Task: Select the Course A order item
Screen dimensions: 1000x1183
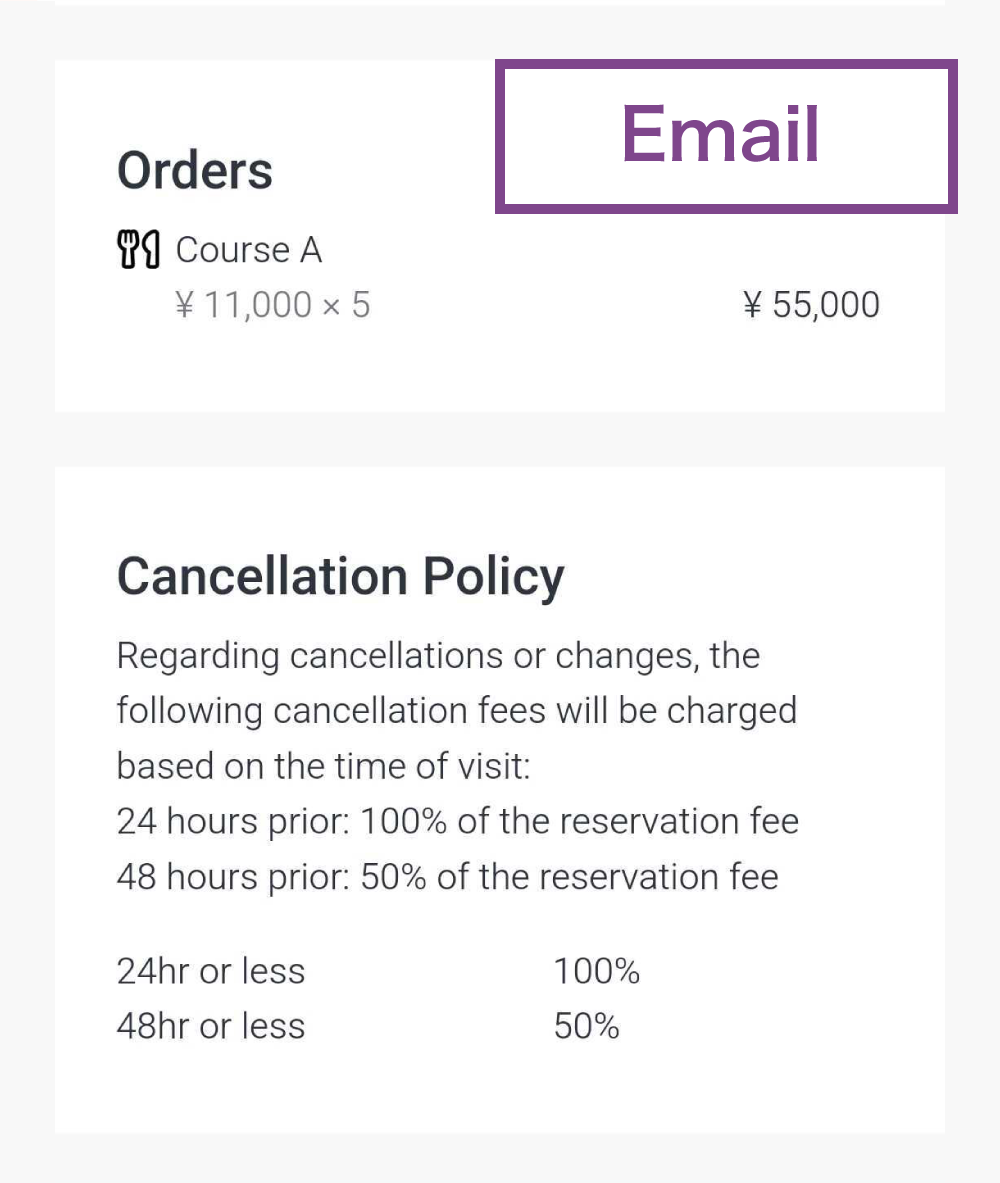Action: pyautogui.click(x=249, y=250)
